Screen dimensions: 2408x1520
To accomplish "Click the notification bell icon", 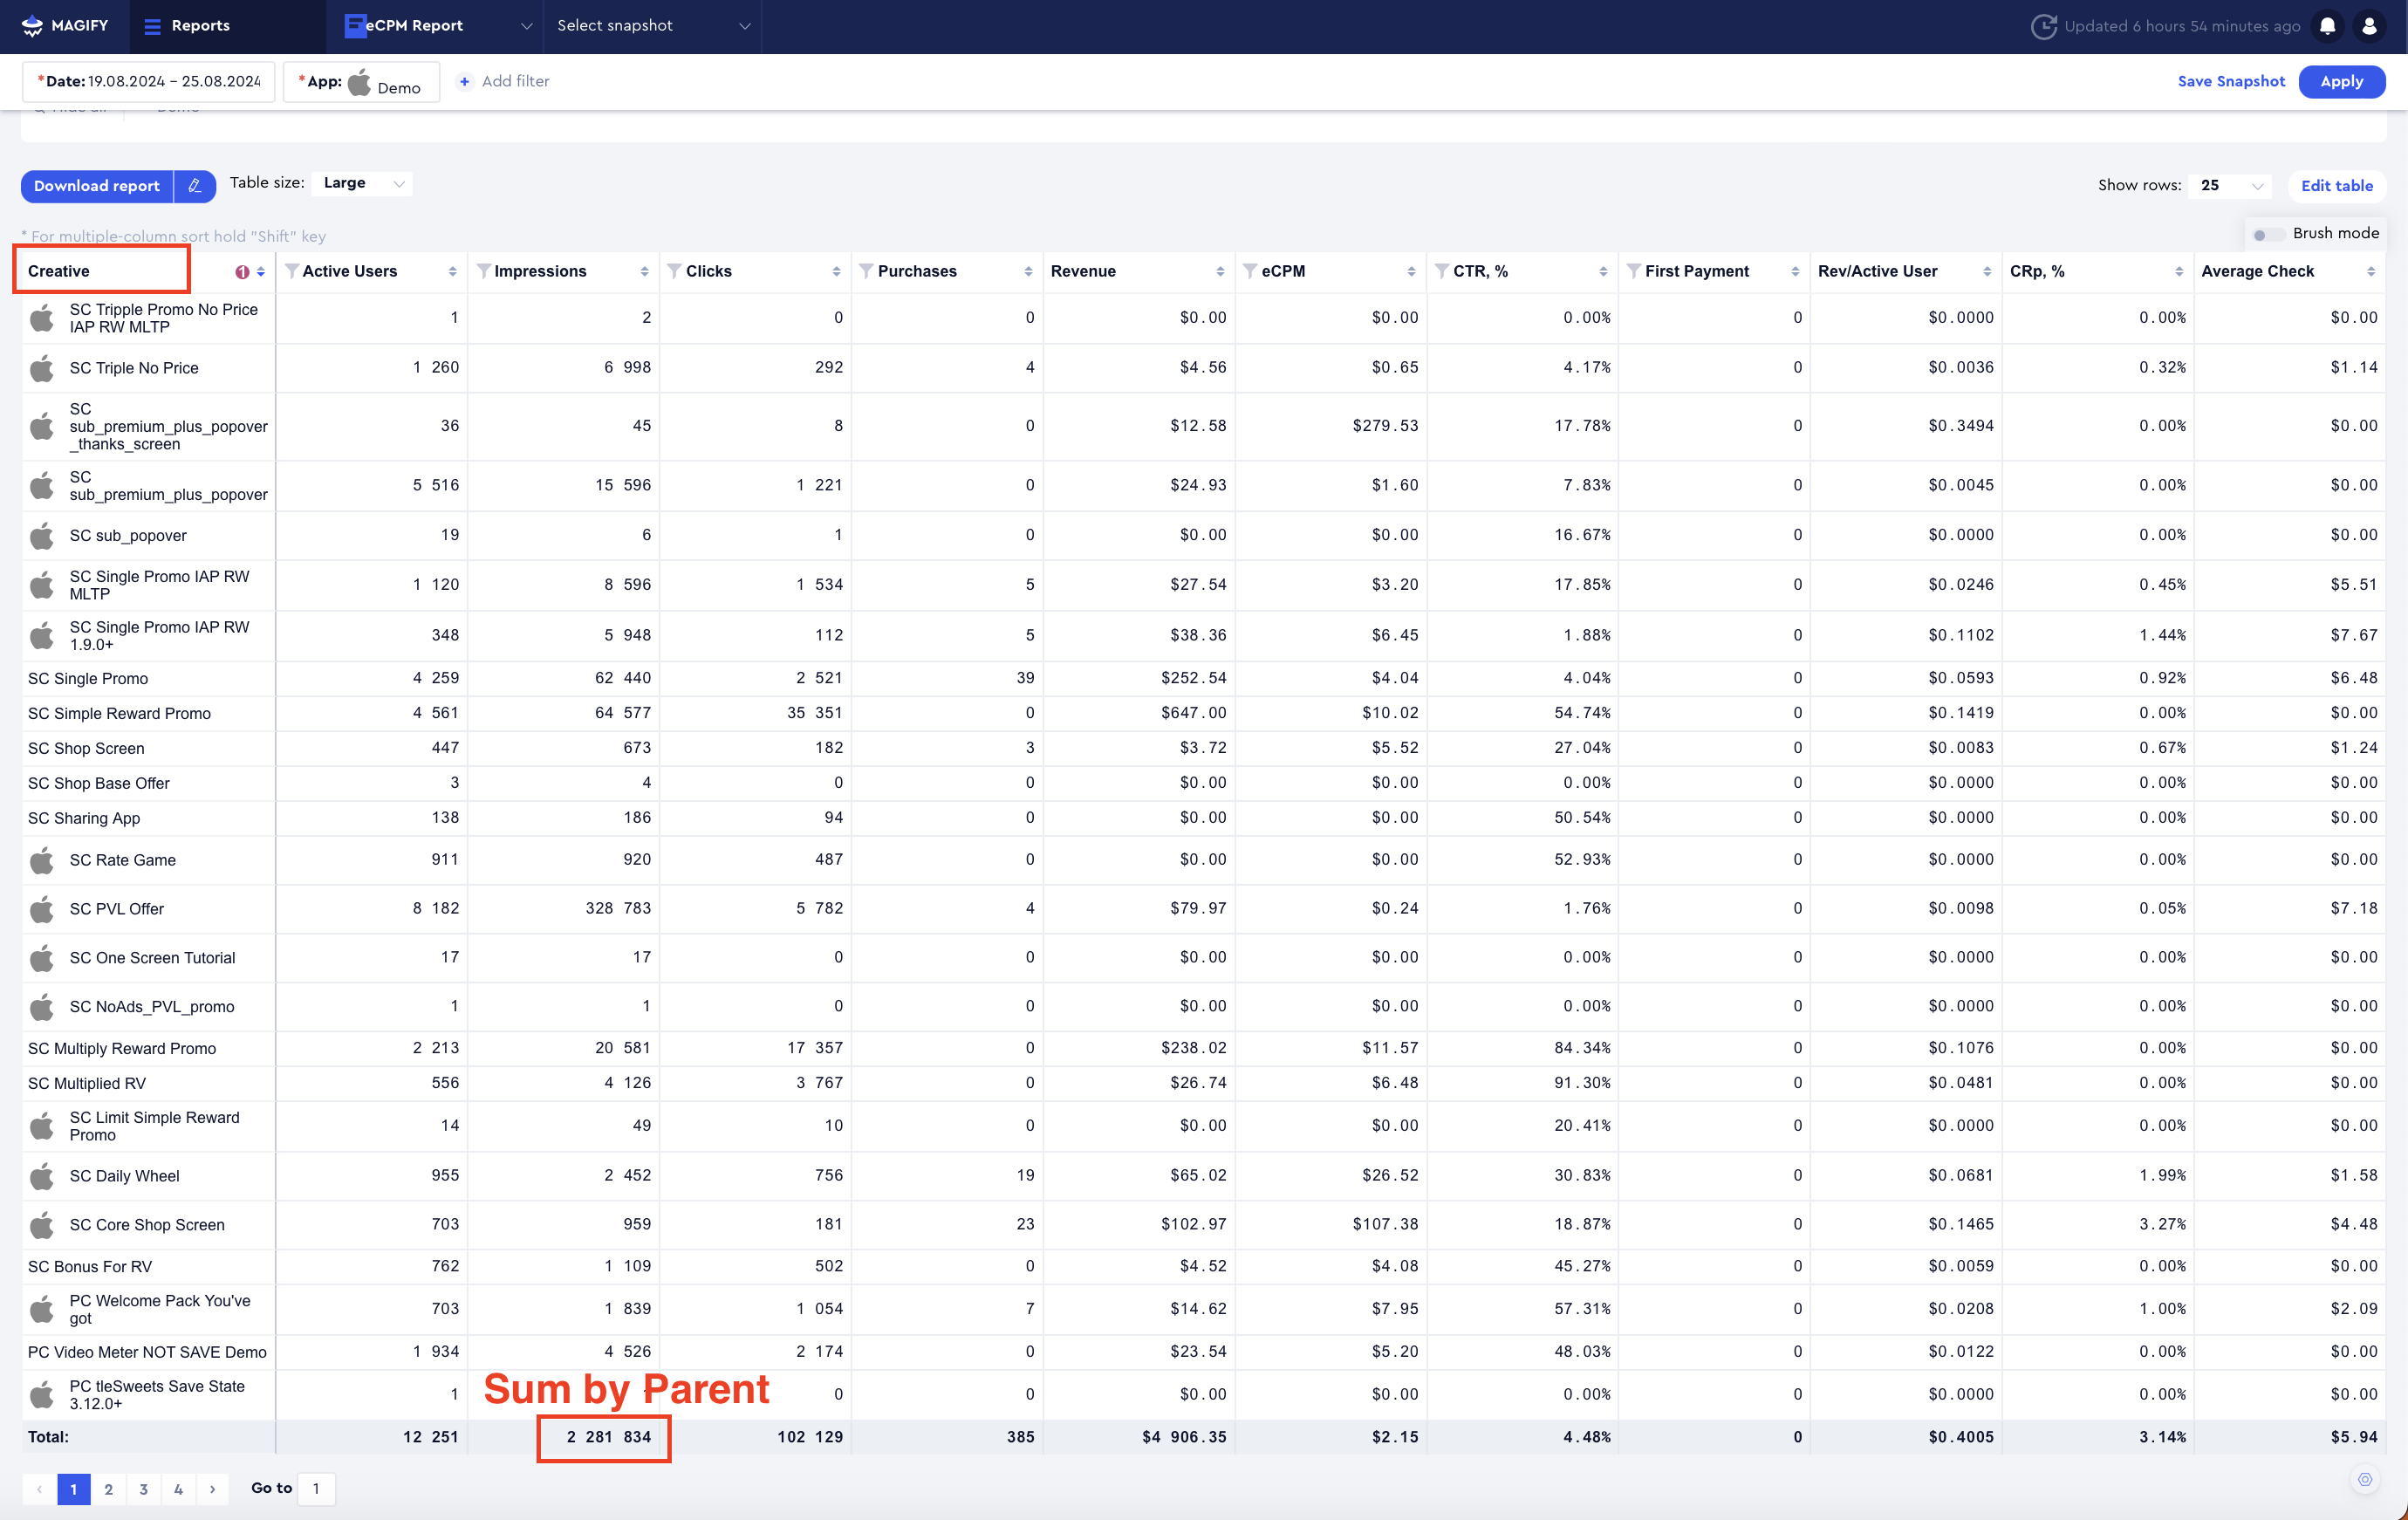I will coord(2327,26).
